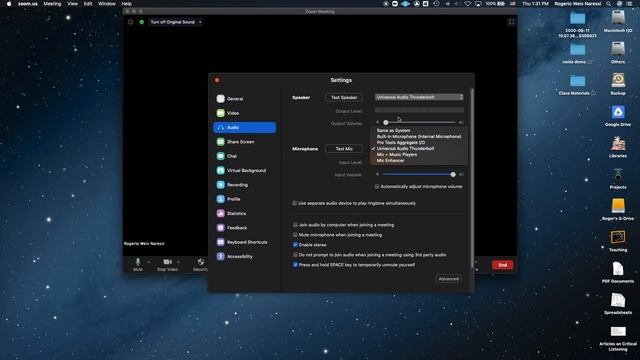Screen dimensions: 640x360
Task: Open Meeting menu in menu bar
Action: 52,4
